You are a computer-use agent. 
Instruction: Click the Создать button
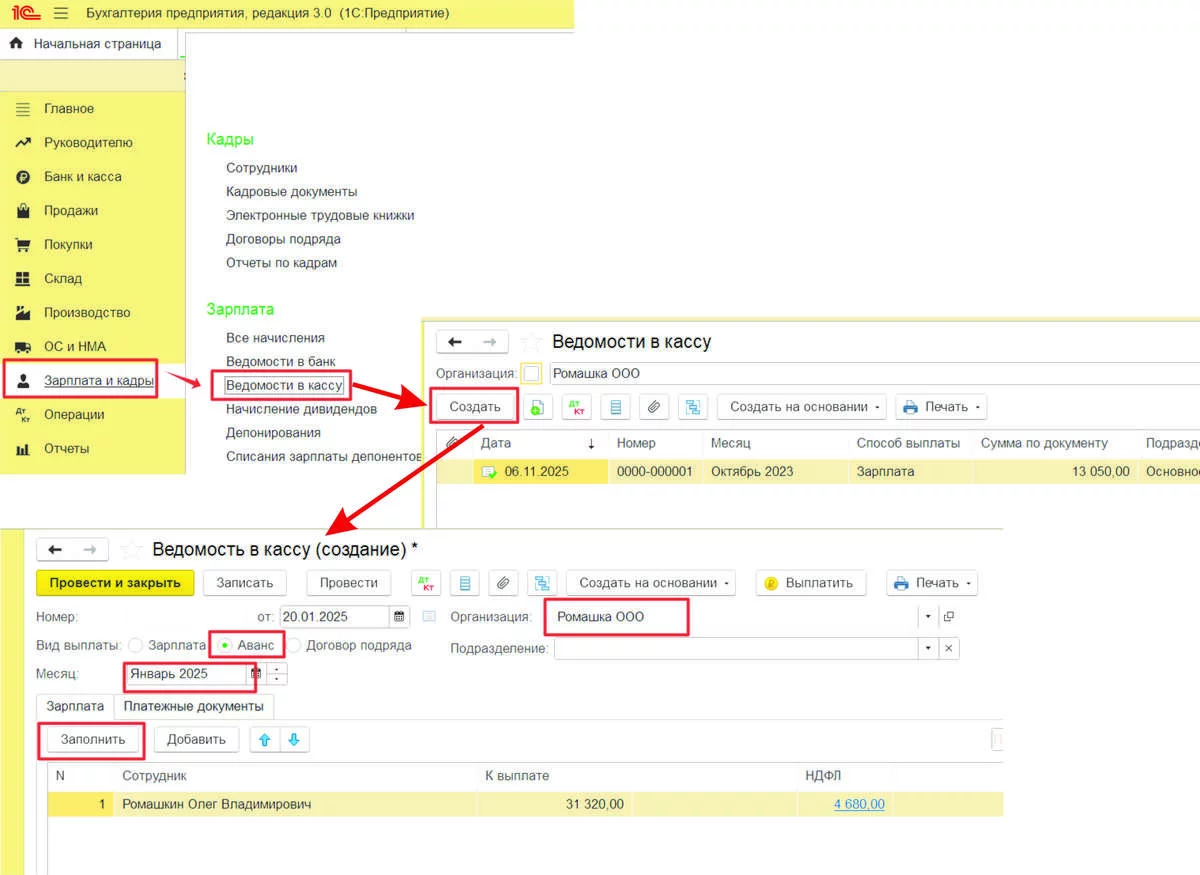(475, 407)
